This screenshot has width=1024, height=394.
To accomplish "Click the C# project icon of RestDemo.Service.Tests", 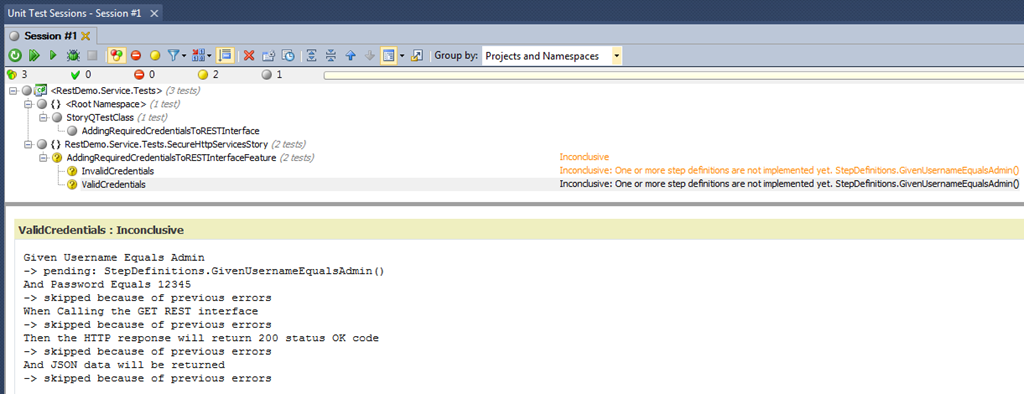I will 41,90.
